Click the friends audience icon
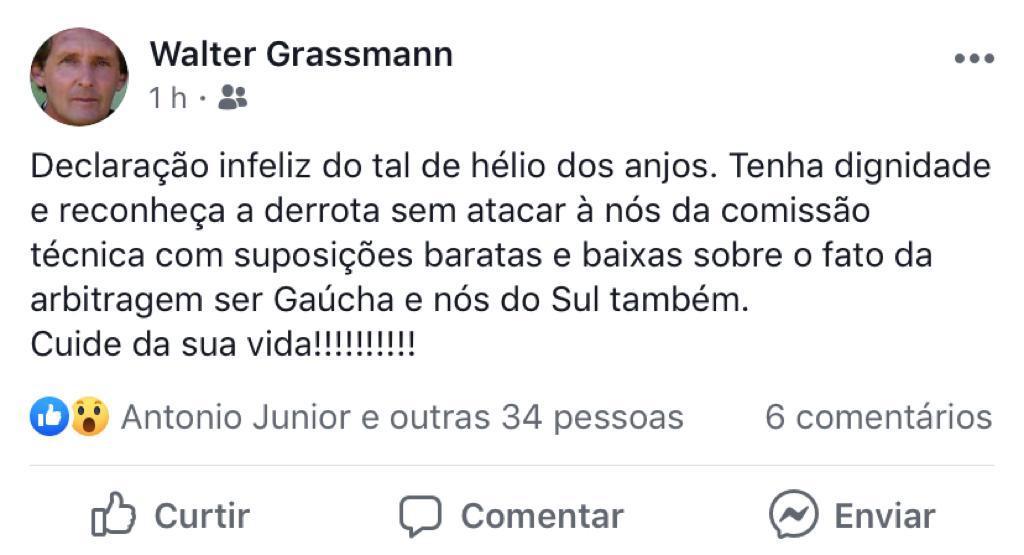This screenshot has height=555, width=1024. pos(232,97)
